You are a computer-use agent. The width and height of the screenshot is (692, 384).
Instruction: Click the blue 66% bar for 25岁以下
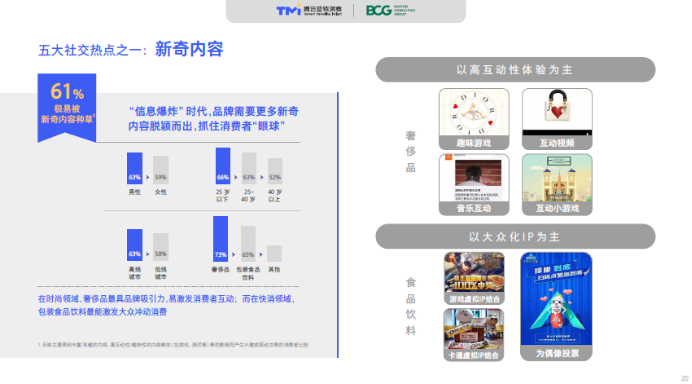coord(223,166)
